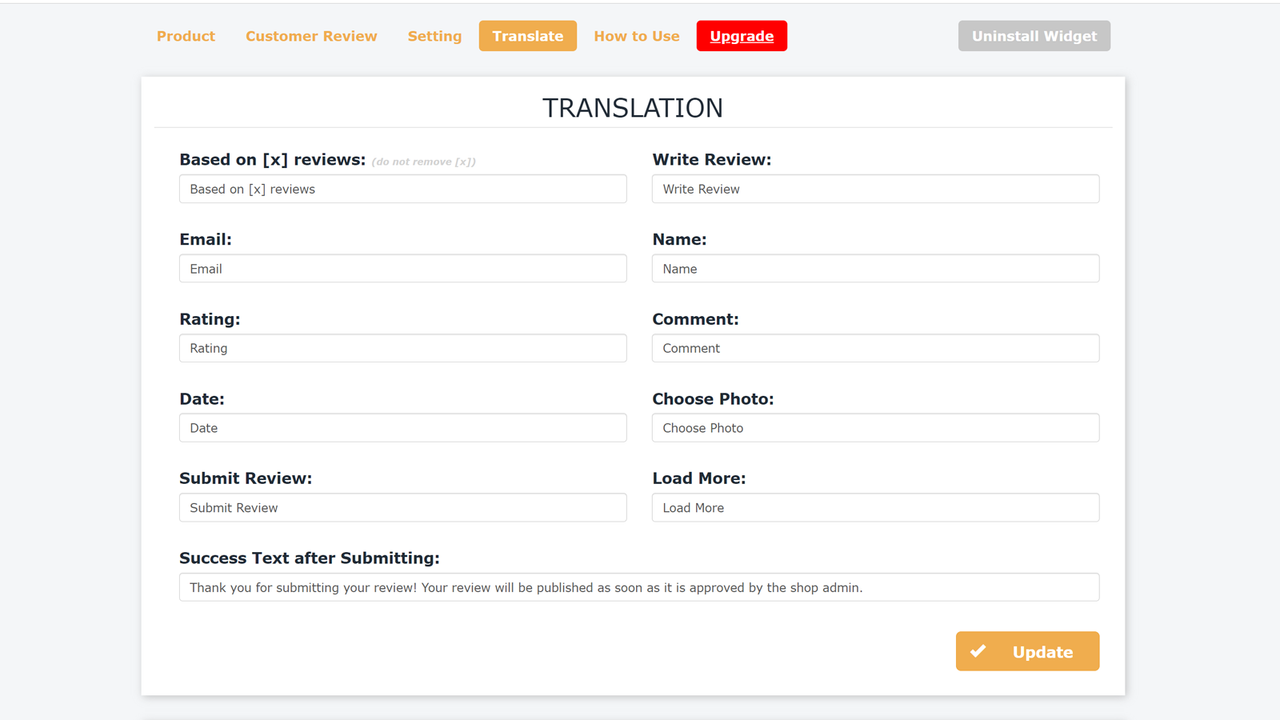Screen dimensions: 1280x720
Task: Open the Setting tab
Action: [x=434, y=35]
